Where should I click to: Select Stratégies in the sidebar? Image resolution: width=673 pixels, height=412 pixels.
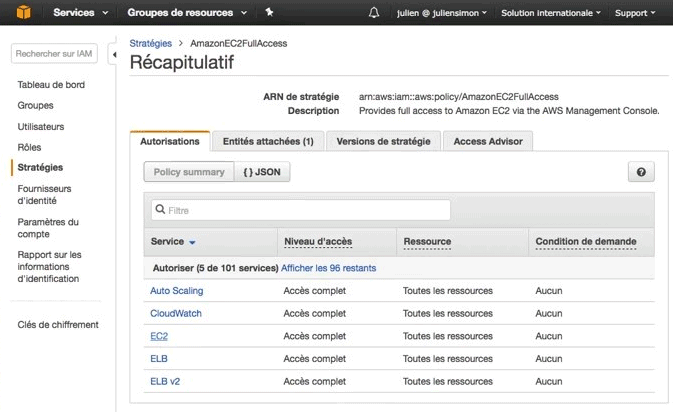(40, 167)
